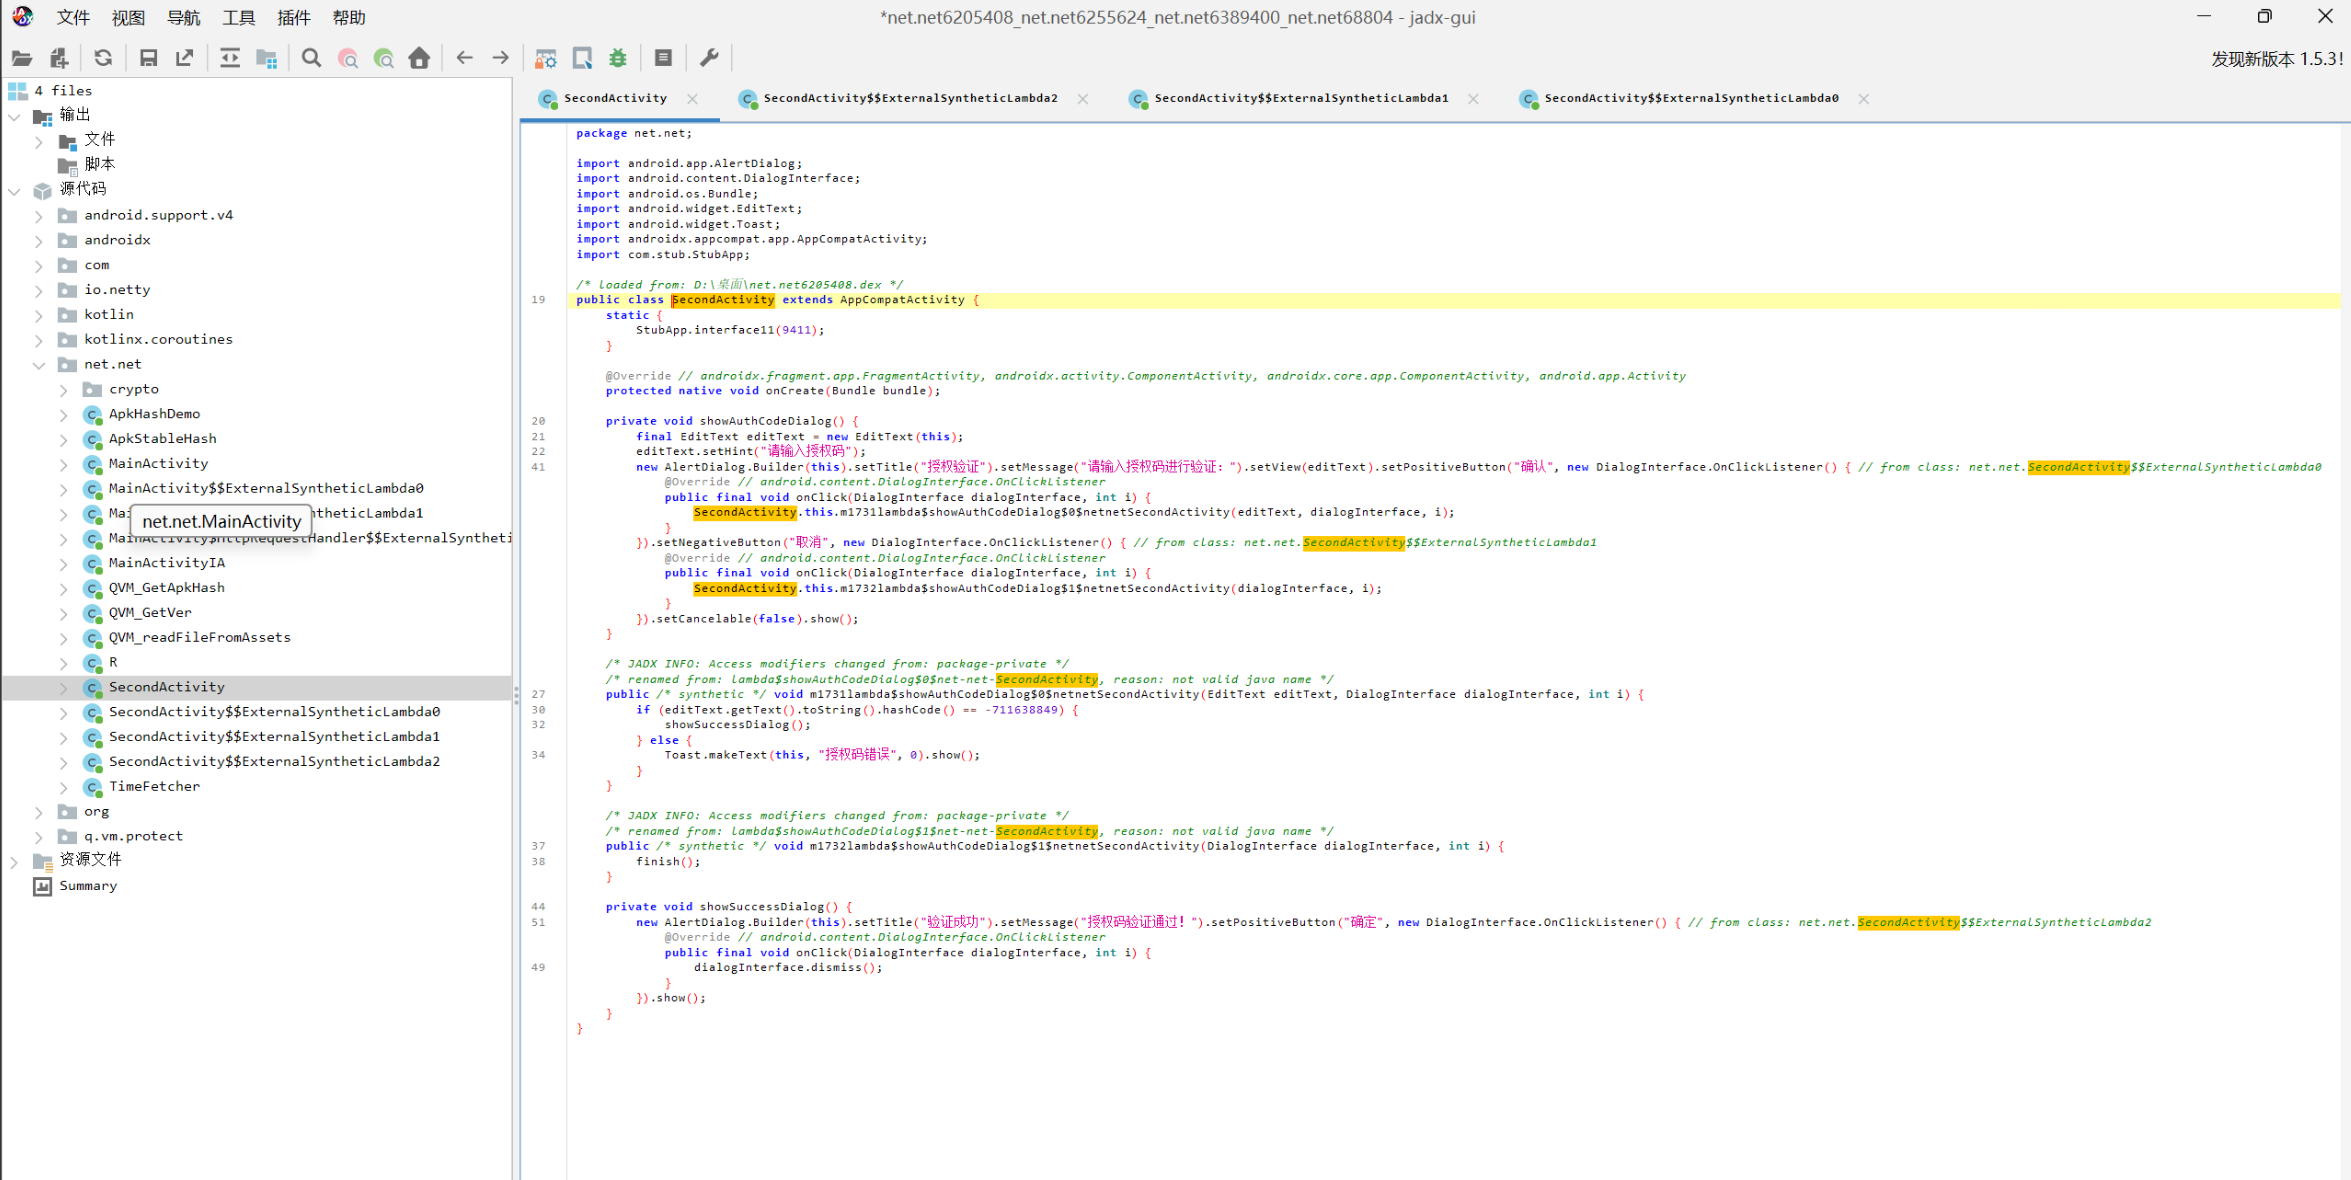Screen dimensions: 2351x1180
Task: Click the home main activity icon
Action: (420, 58)
